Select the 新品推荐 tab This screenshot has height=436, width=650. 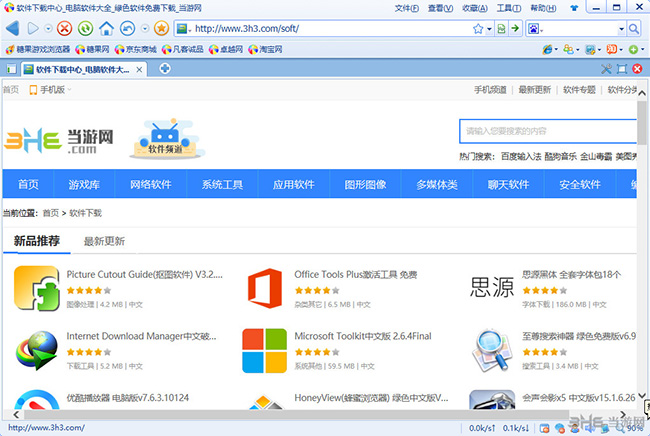click(x=37, y=241)
